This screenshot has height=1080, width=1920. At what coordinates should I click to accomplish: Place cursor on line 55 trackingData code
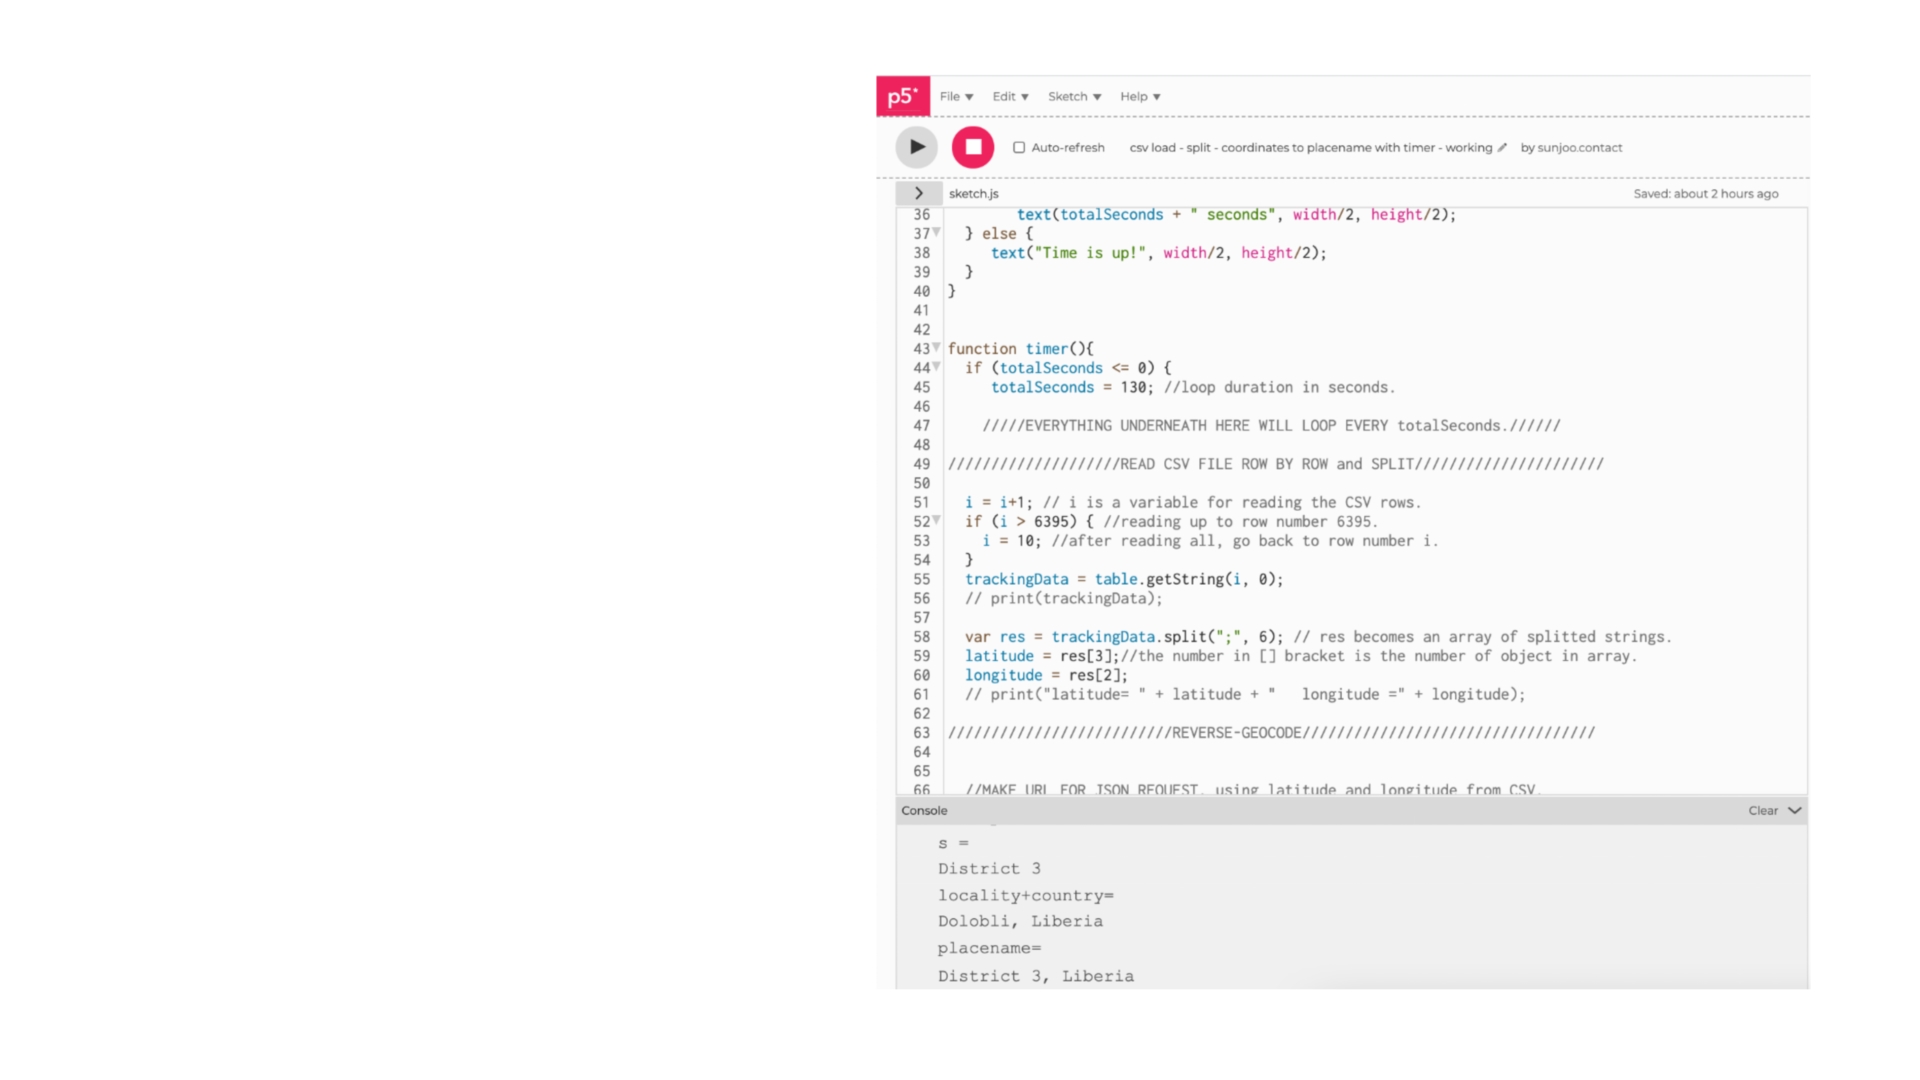click(1122, 579)
